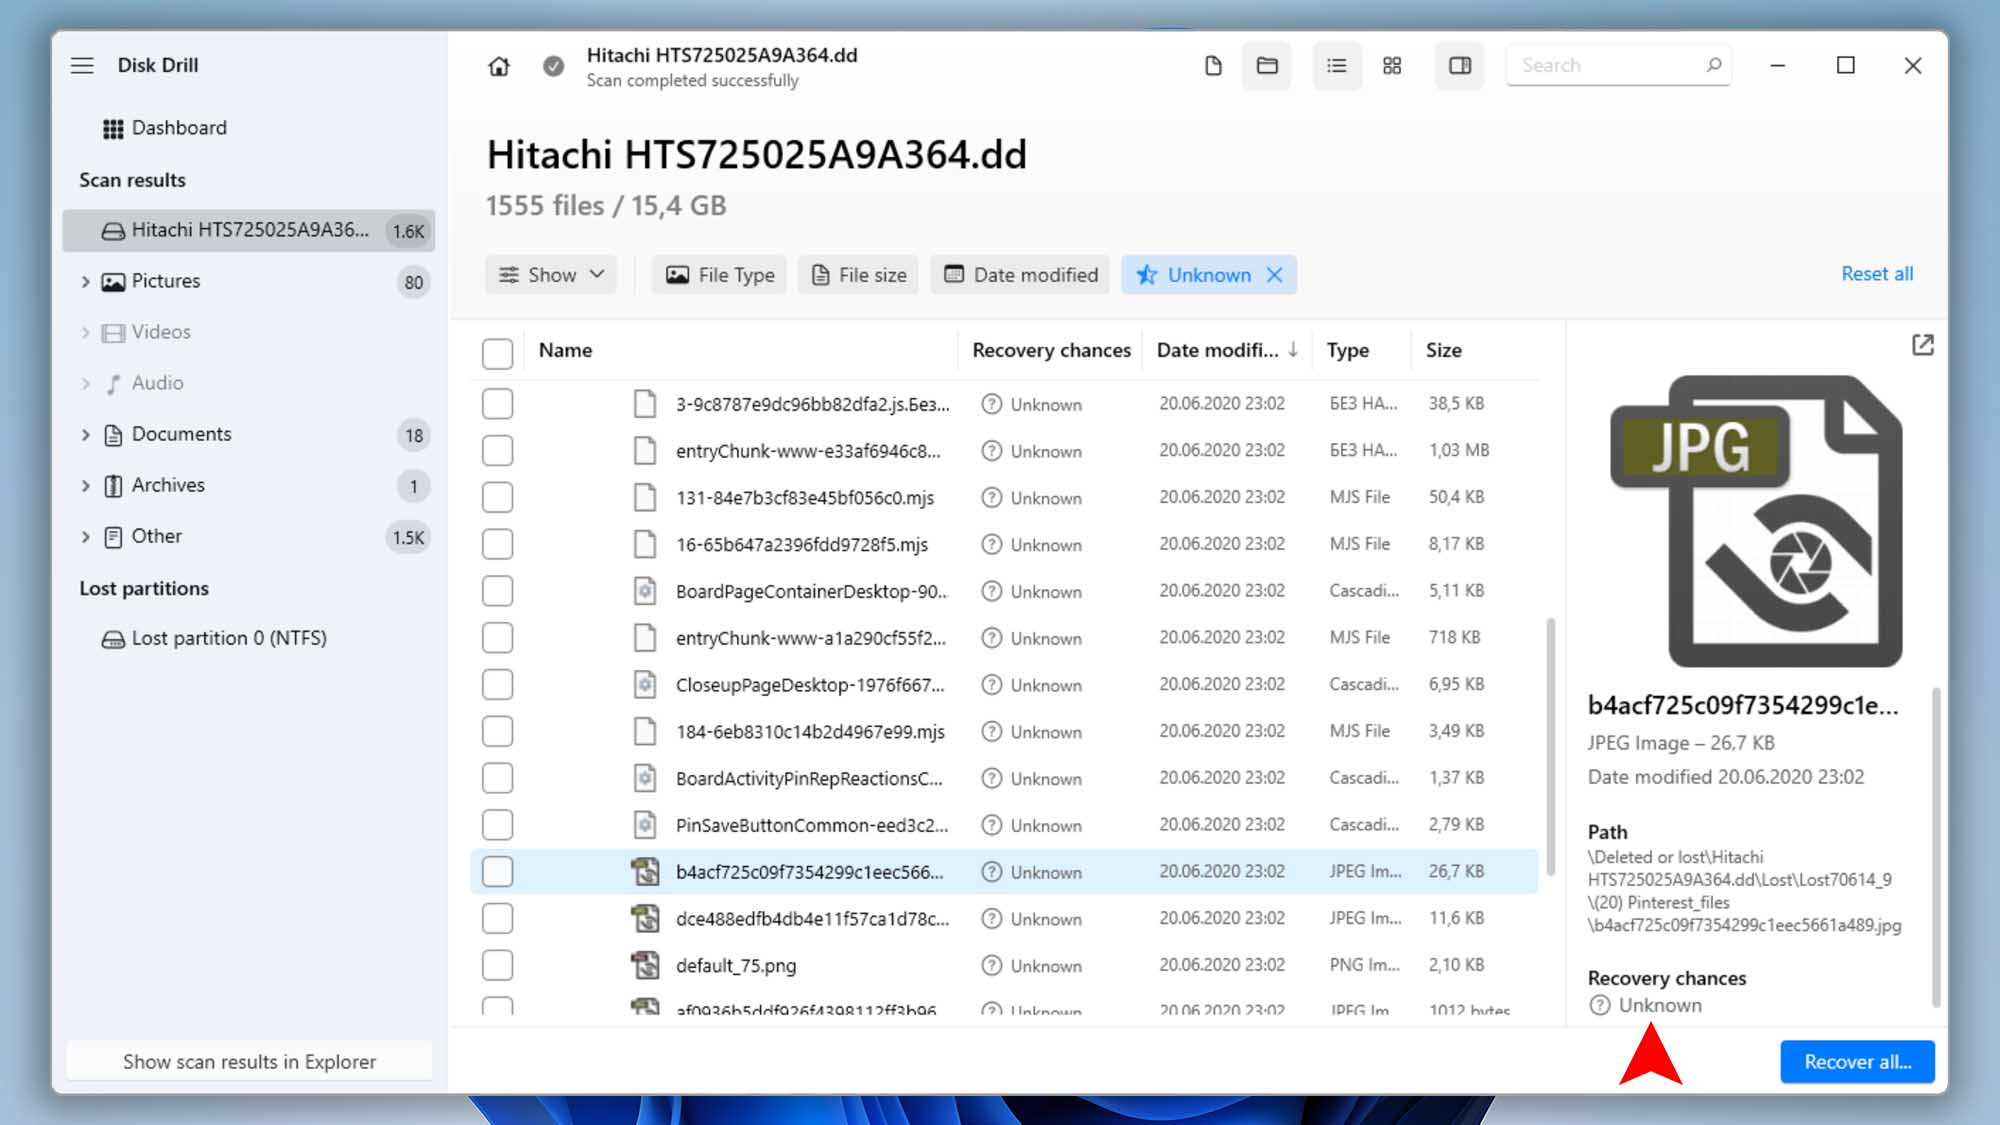Check the 3-9c8787e9dc96bb82dfa2.js file
The image size is (2000, 1125).
497,404
